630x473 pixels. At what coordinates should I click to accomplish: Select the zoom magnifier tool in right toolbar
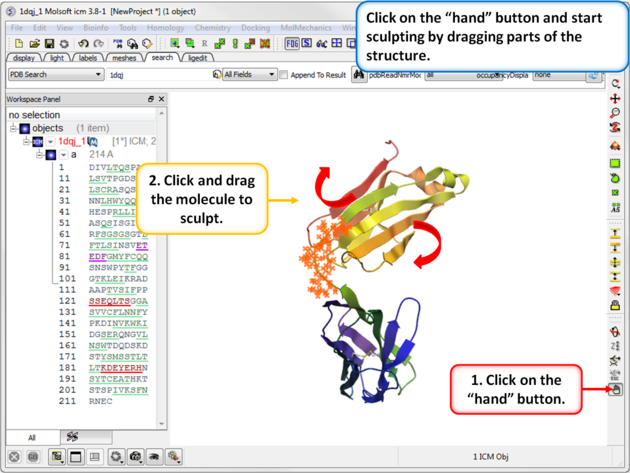pos(616,114)
